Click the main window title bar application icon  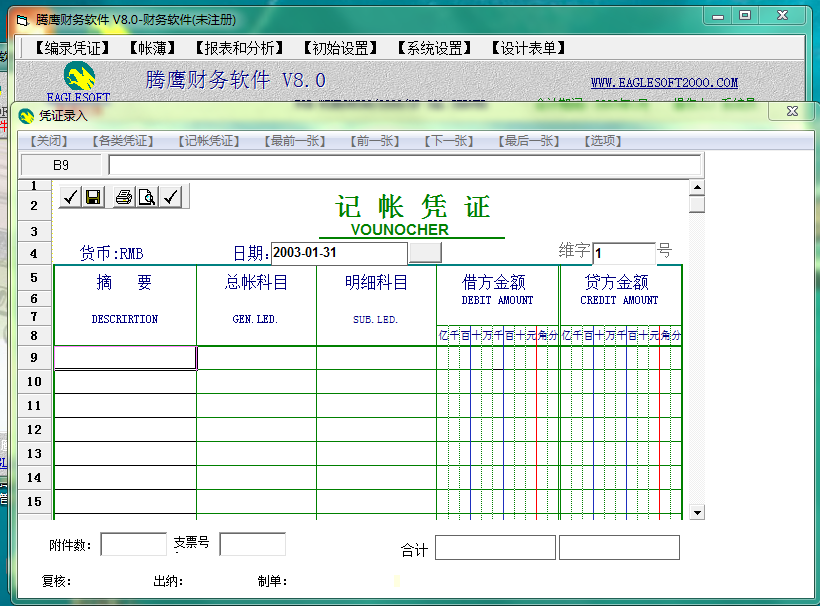[22, 20]
